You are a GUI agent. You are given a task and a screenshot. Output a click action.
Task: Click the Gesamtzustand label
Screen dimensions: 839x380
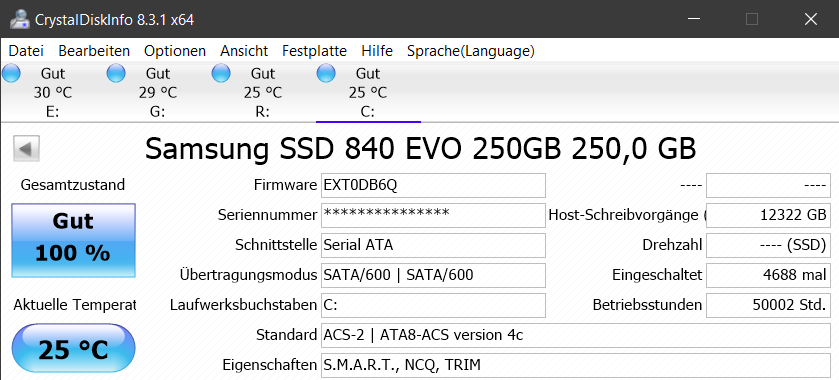coord(73,185)
